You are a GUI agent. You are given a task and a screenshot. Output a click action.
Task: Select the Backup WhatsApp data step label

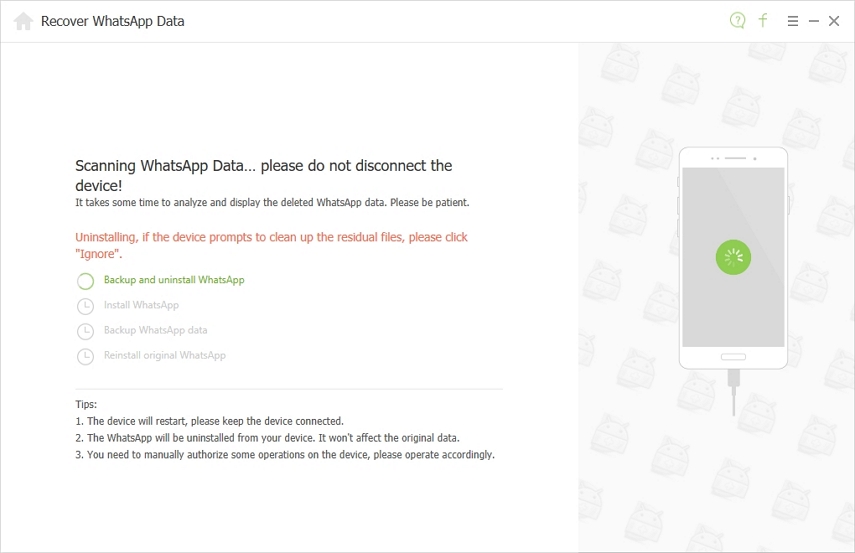155,330
